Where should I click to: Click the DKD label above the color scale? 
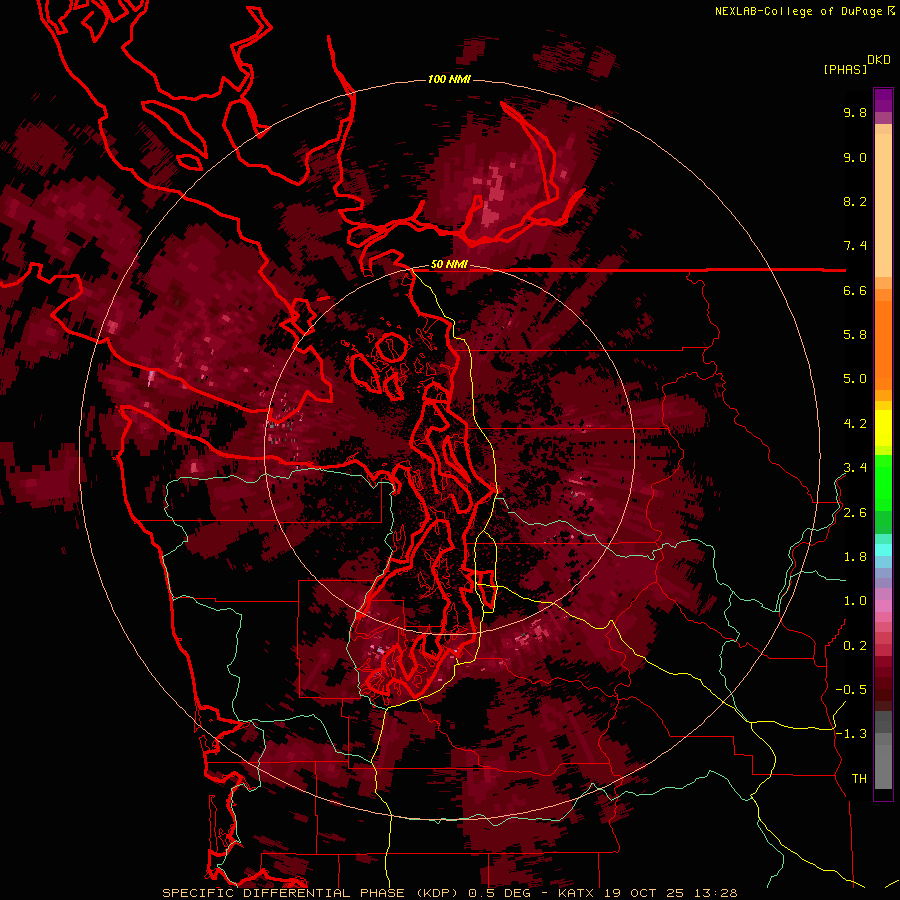click(x=879, y=60)
